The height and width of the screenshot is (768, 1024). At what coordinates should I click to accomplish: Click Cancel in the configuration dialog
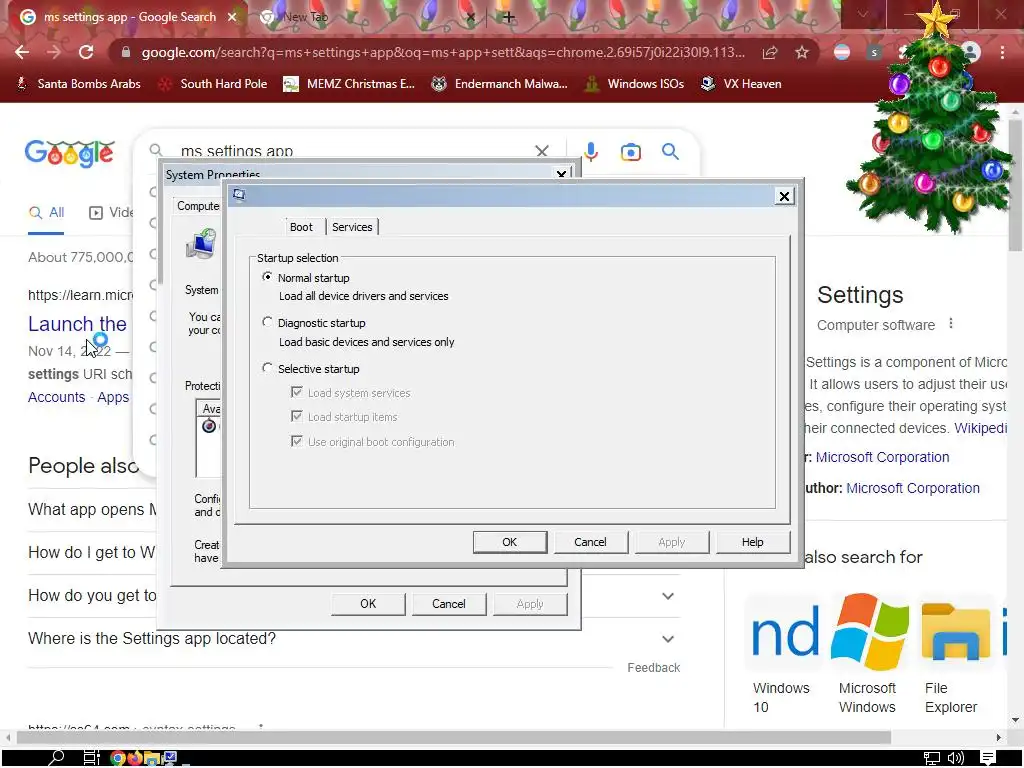coord(590,542)
